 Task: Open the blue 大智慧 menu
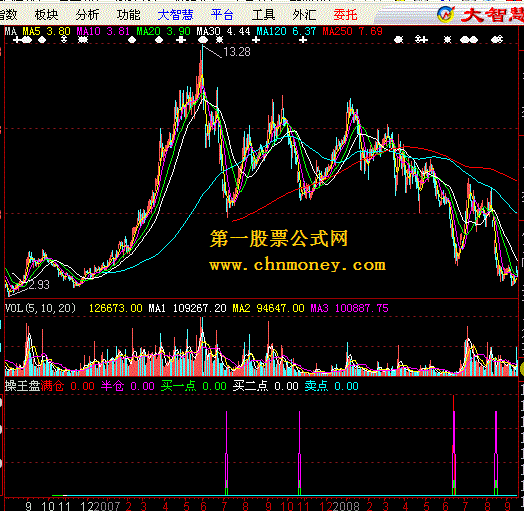pos(175,15)
